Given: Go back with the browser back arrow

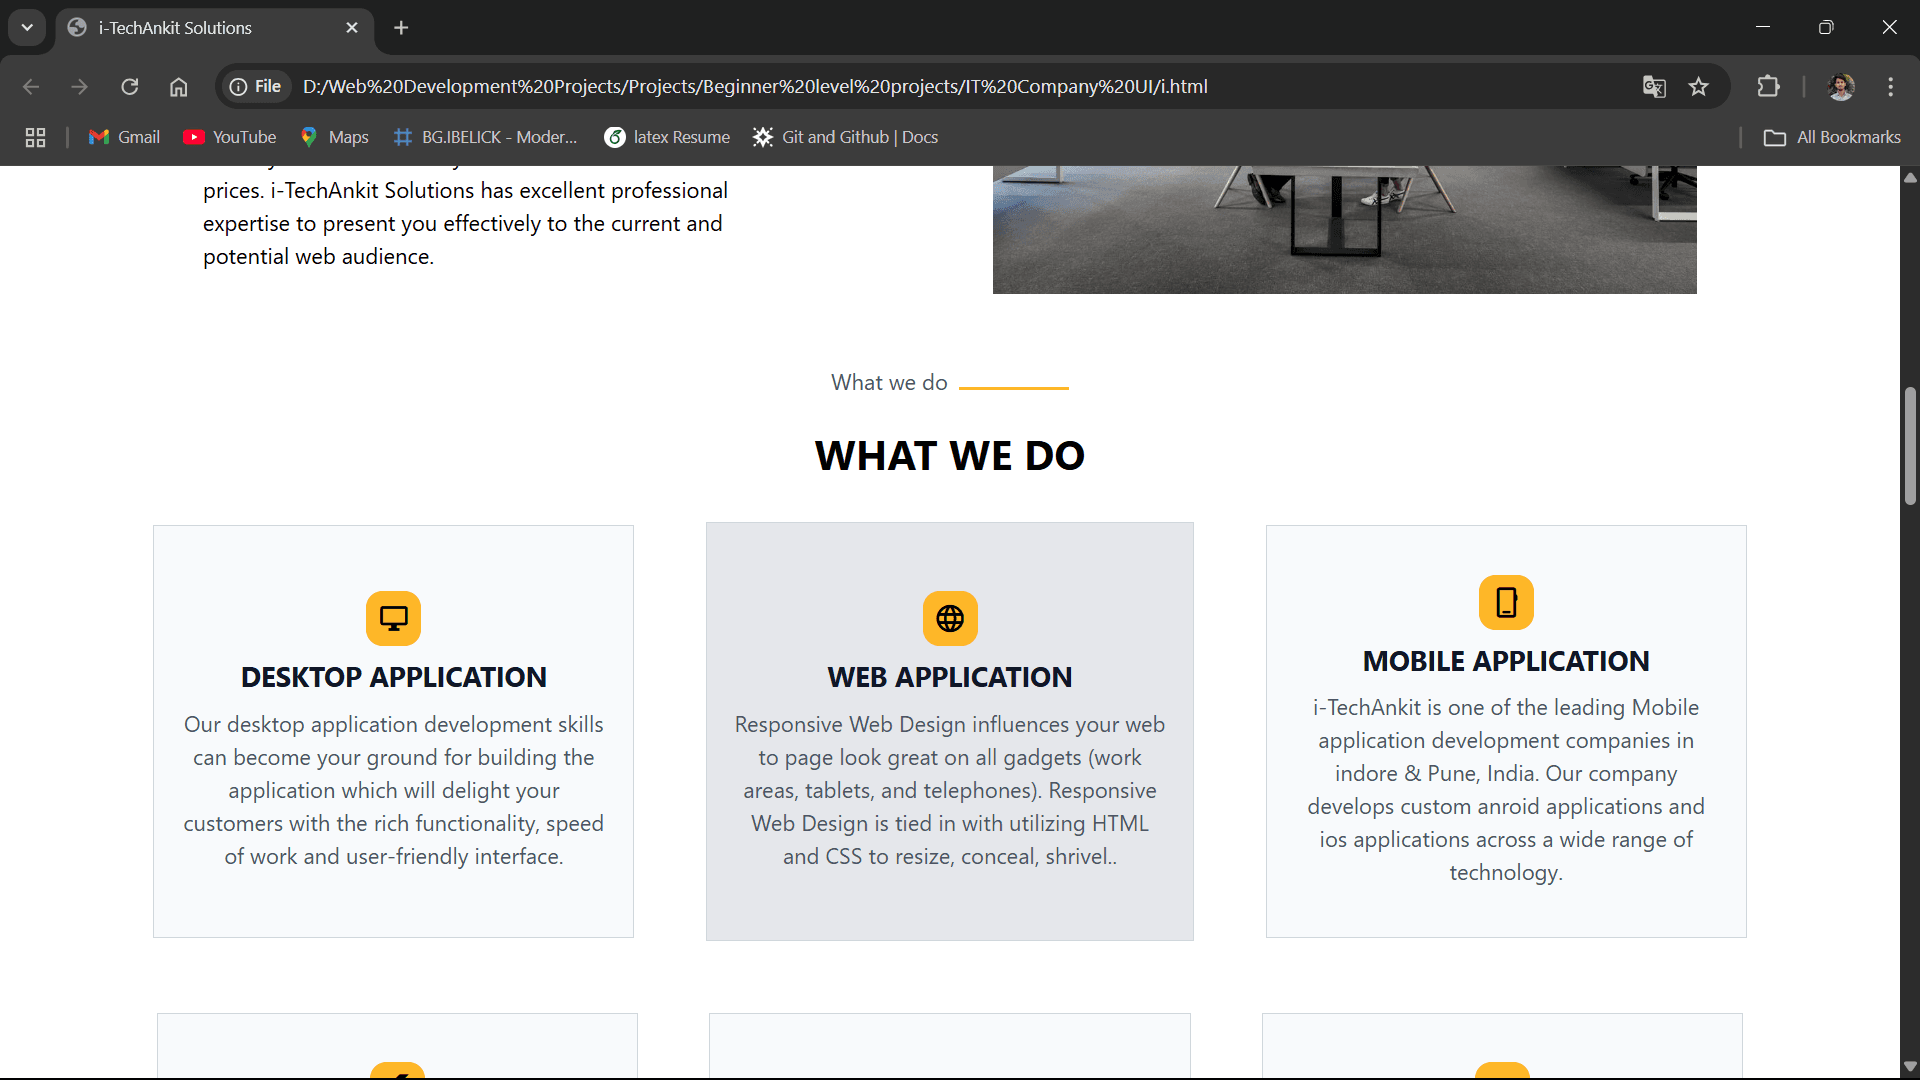Looking at the screenshot, I should tap(31, 87).
